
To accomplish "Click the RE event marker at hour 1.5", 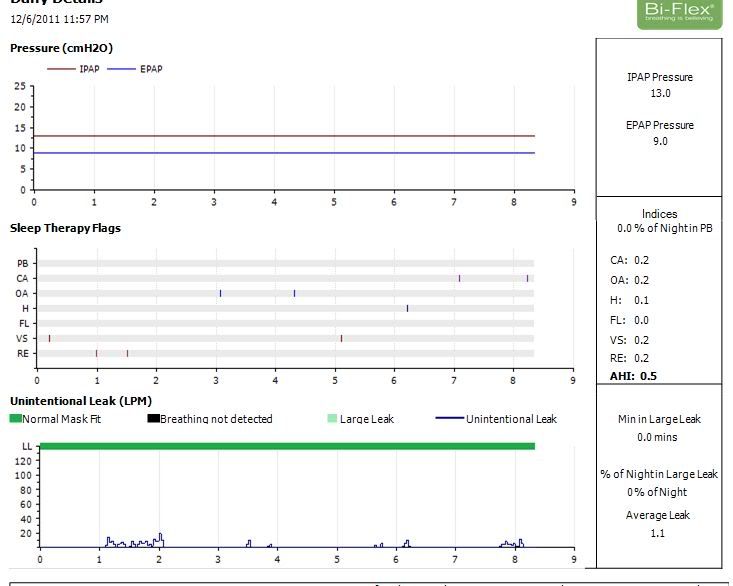I will coord(127,353).
